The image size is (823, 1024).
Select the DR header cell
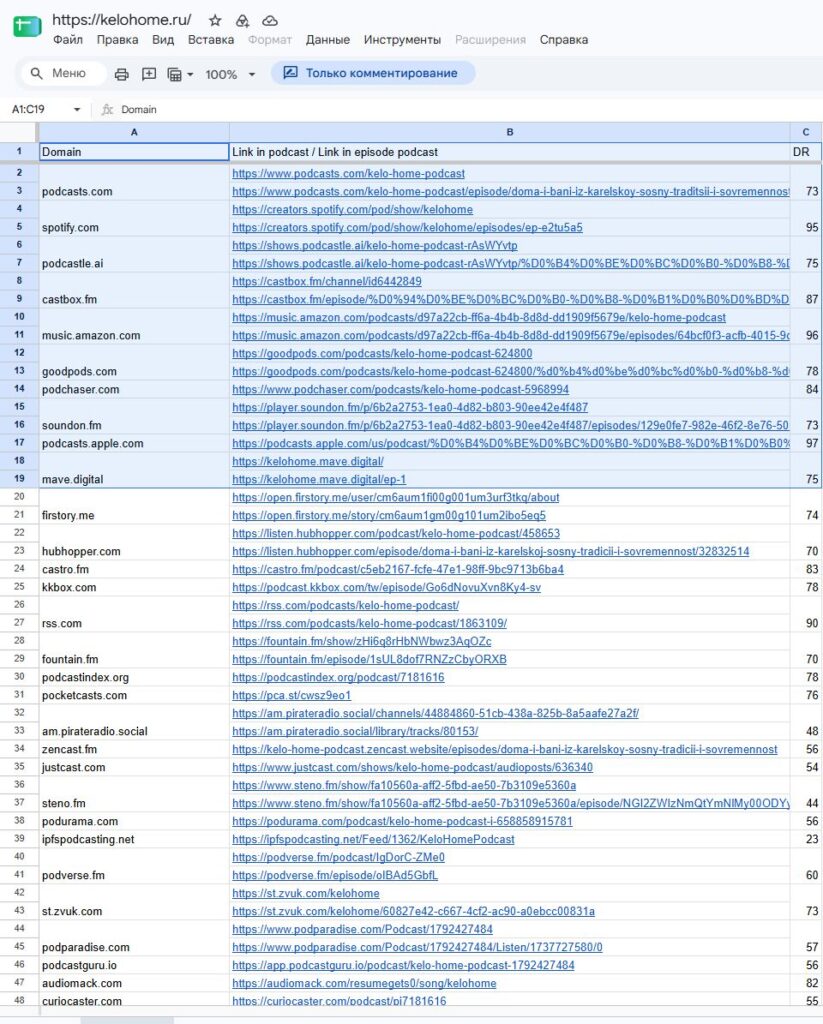tap(806, 152)
